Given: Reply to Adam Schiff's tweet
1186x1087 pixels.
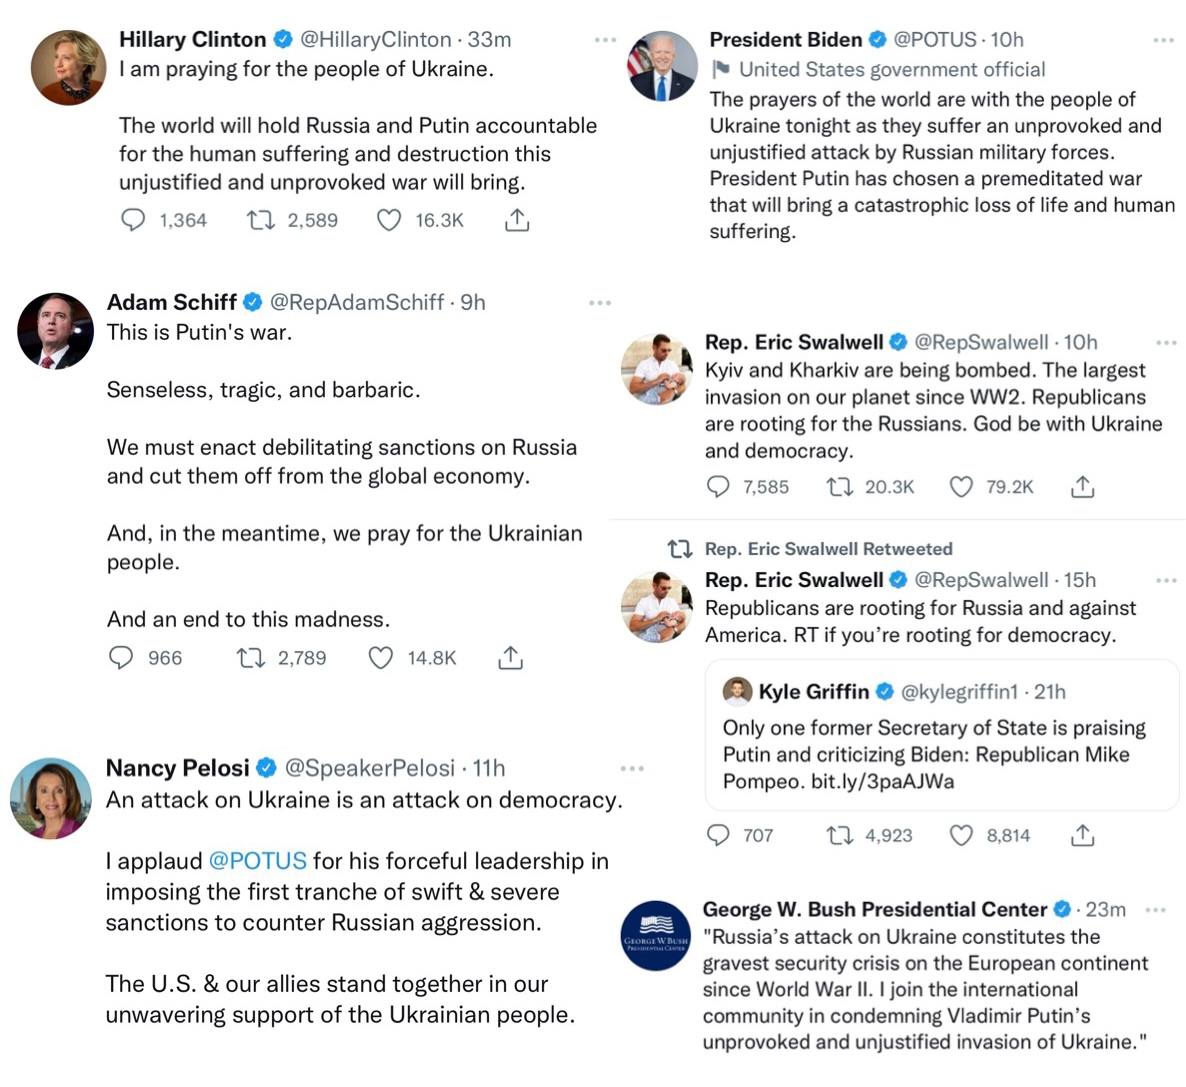Looking at the screenshot, I should 121,658.
